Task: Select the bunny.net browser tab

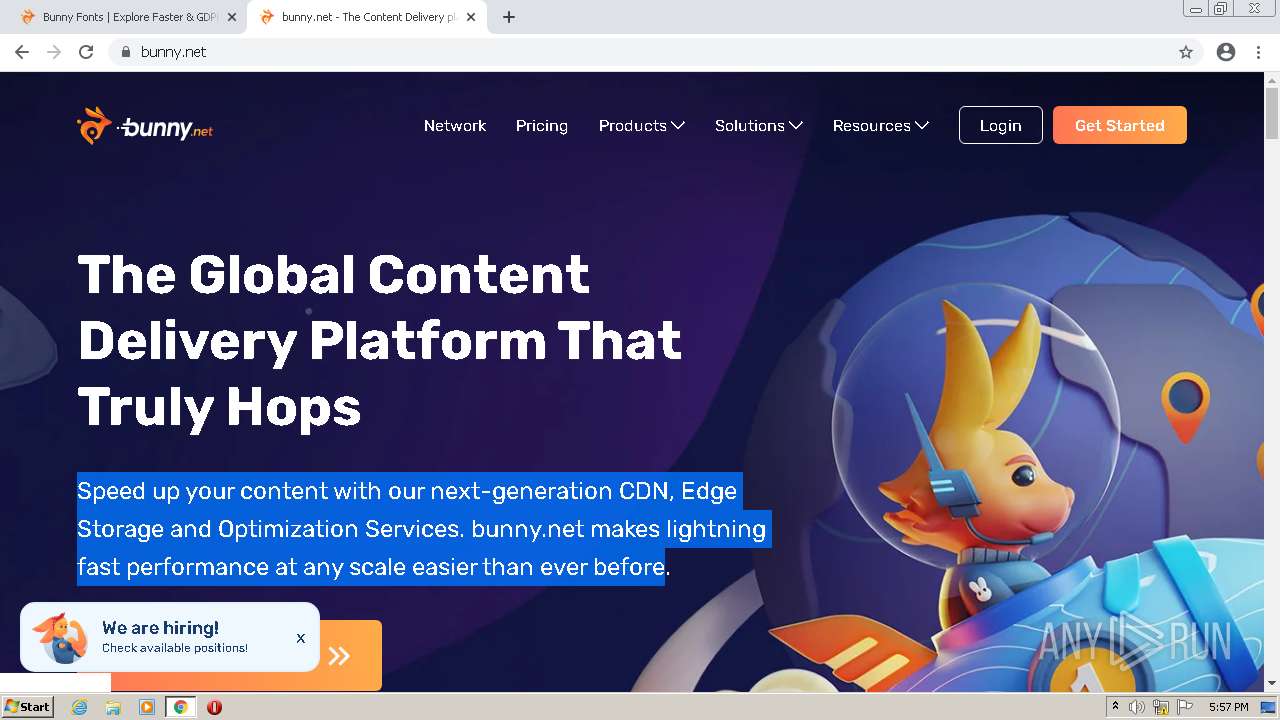Action: [365, 17]
